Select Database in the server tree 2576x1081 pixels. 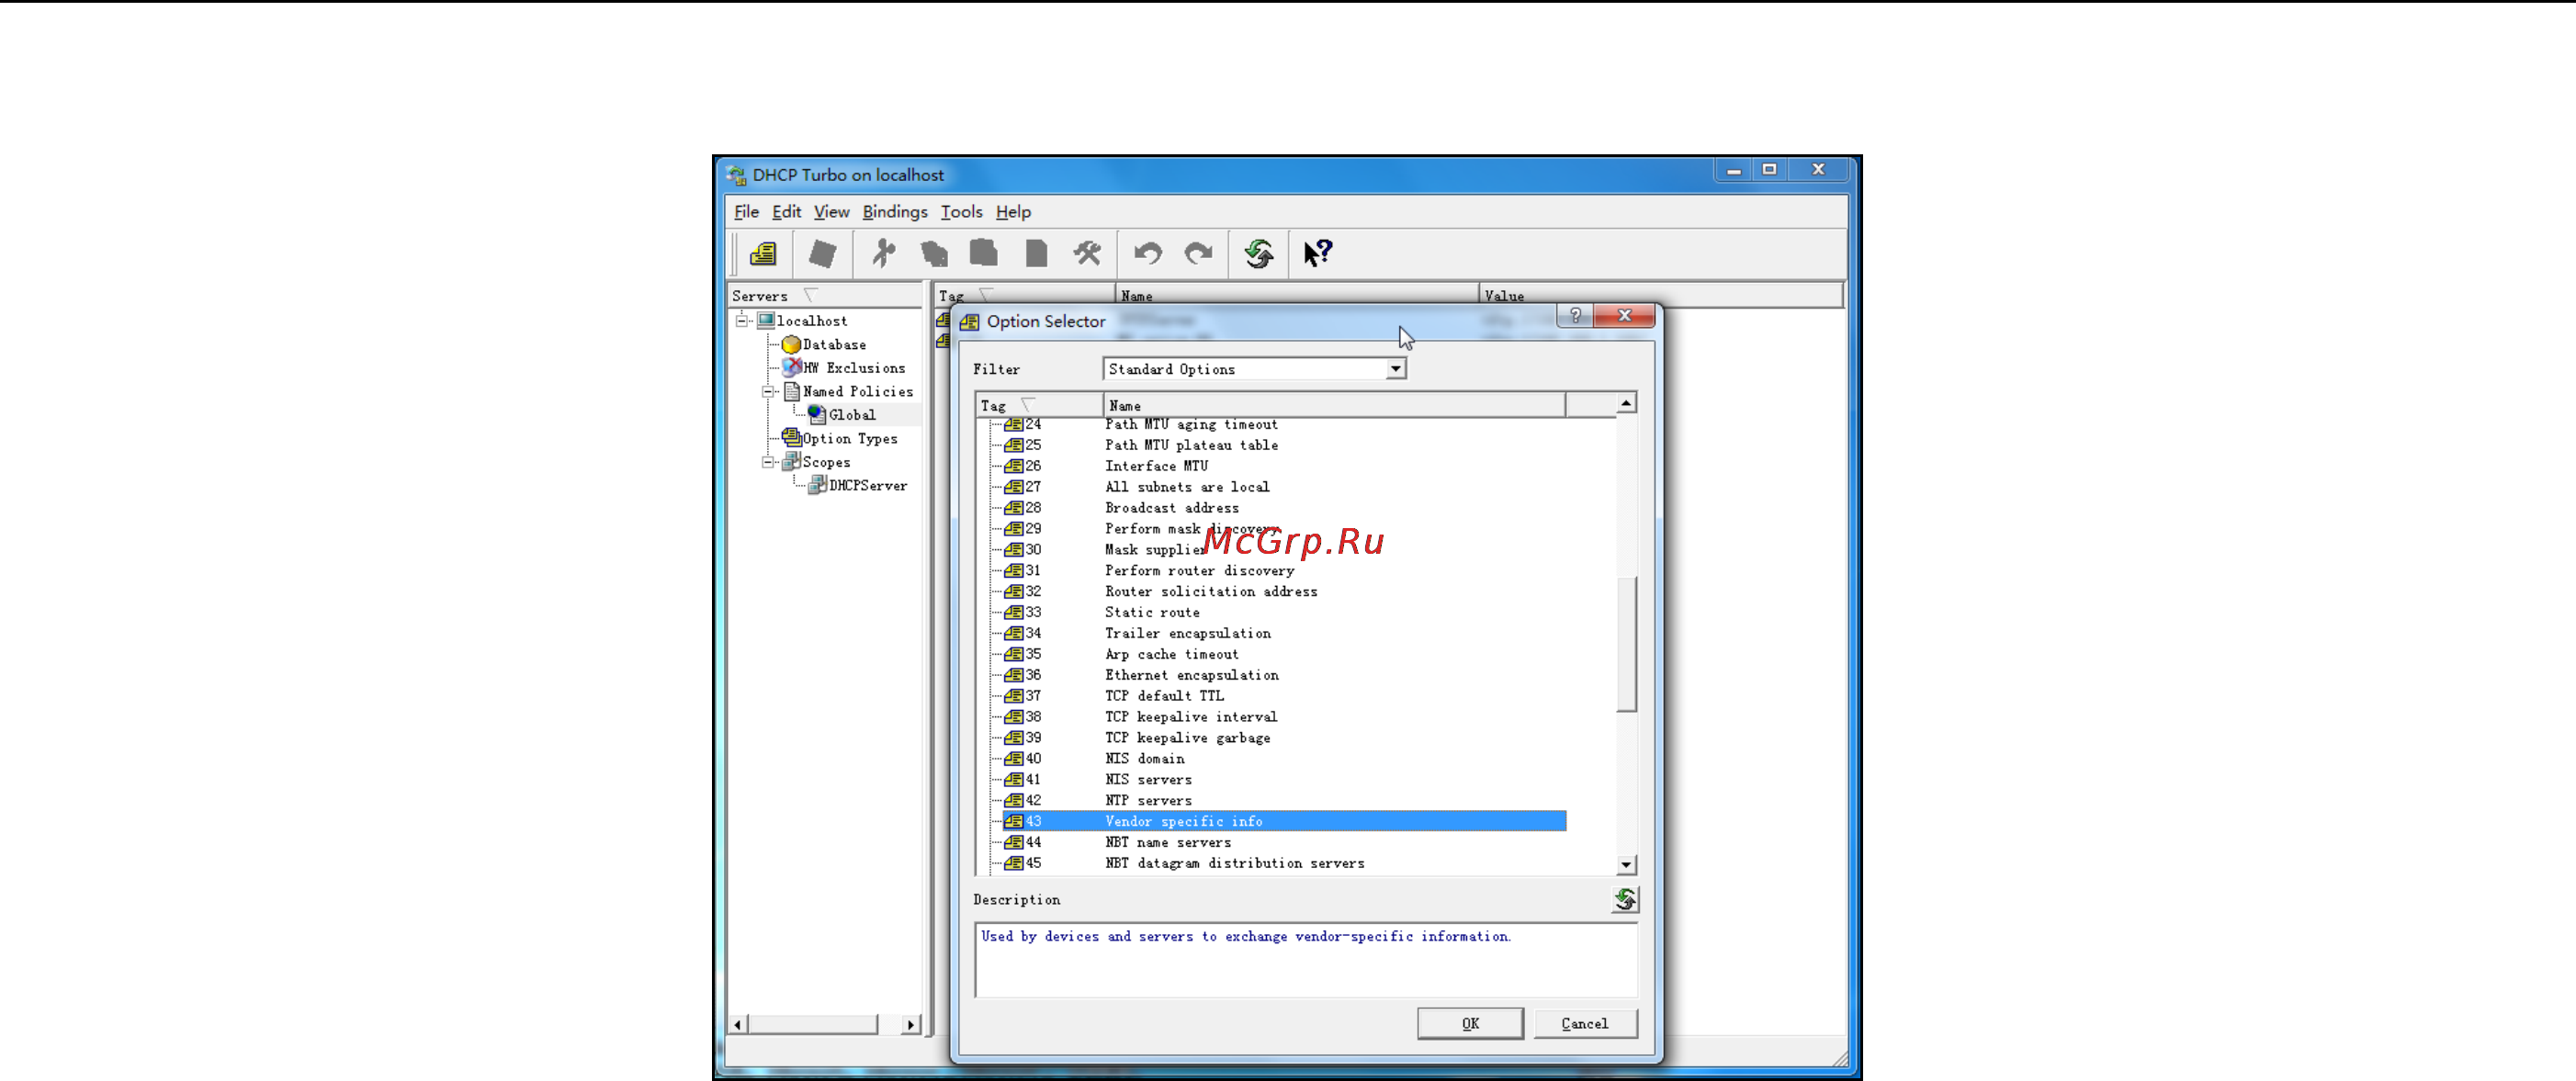[x=834, y=345]
